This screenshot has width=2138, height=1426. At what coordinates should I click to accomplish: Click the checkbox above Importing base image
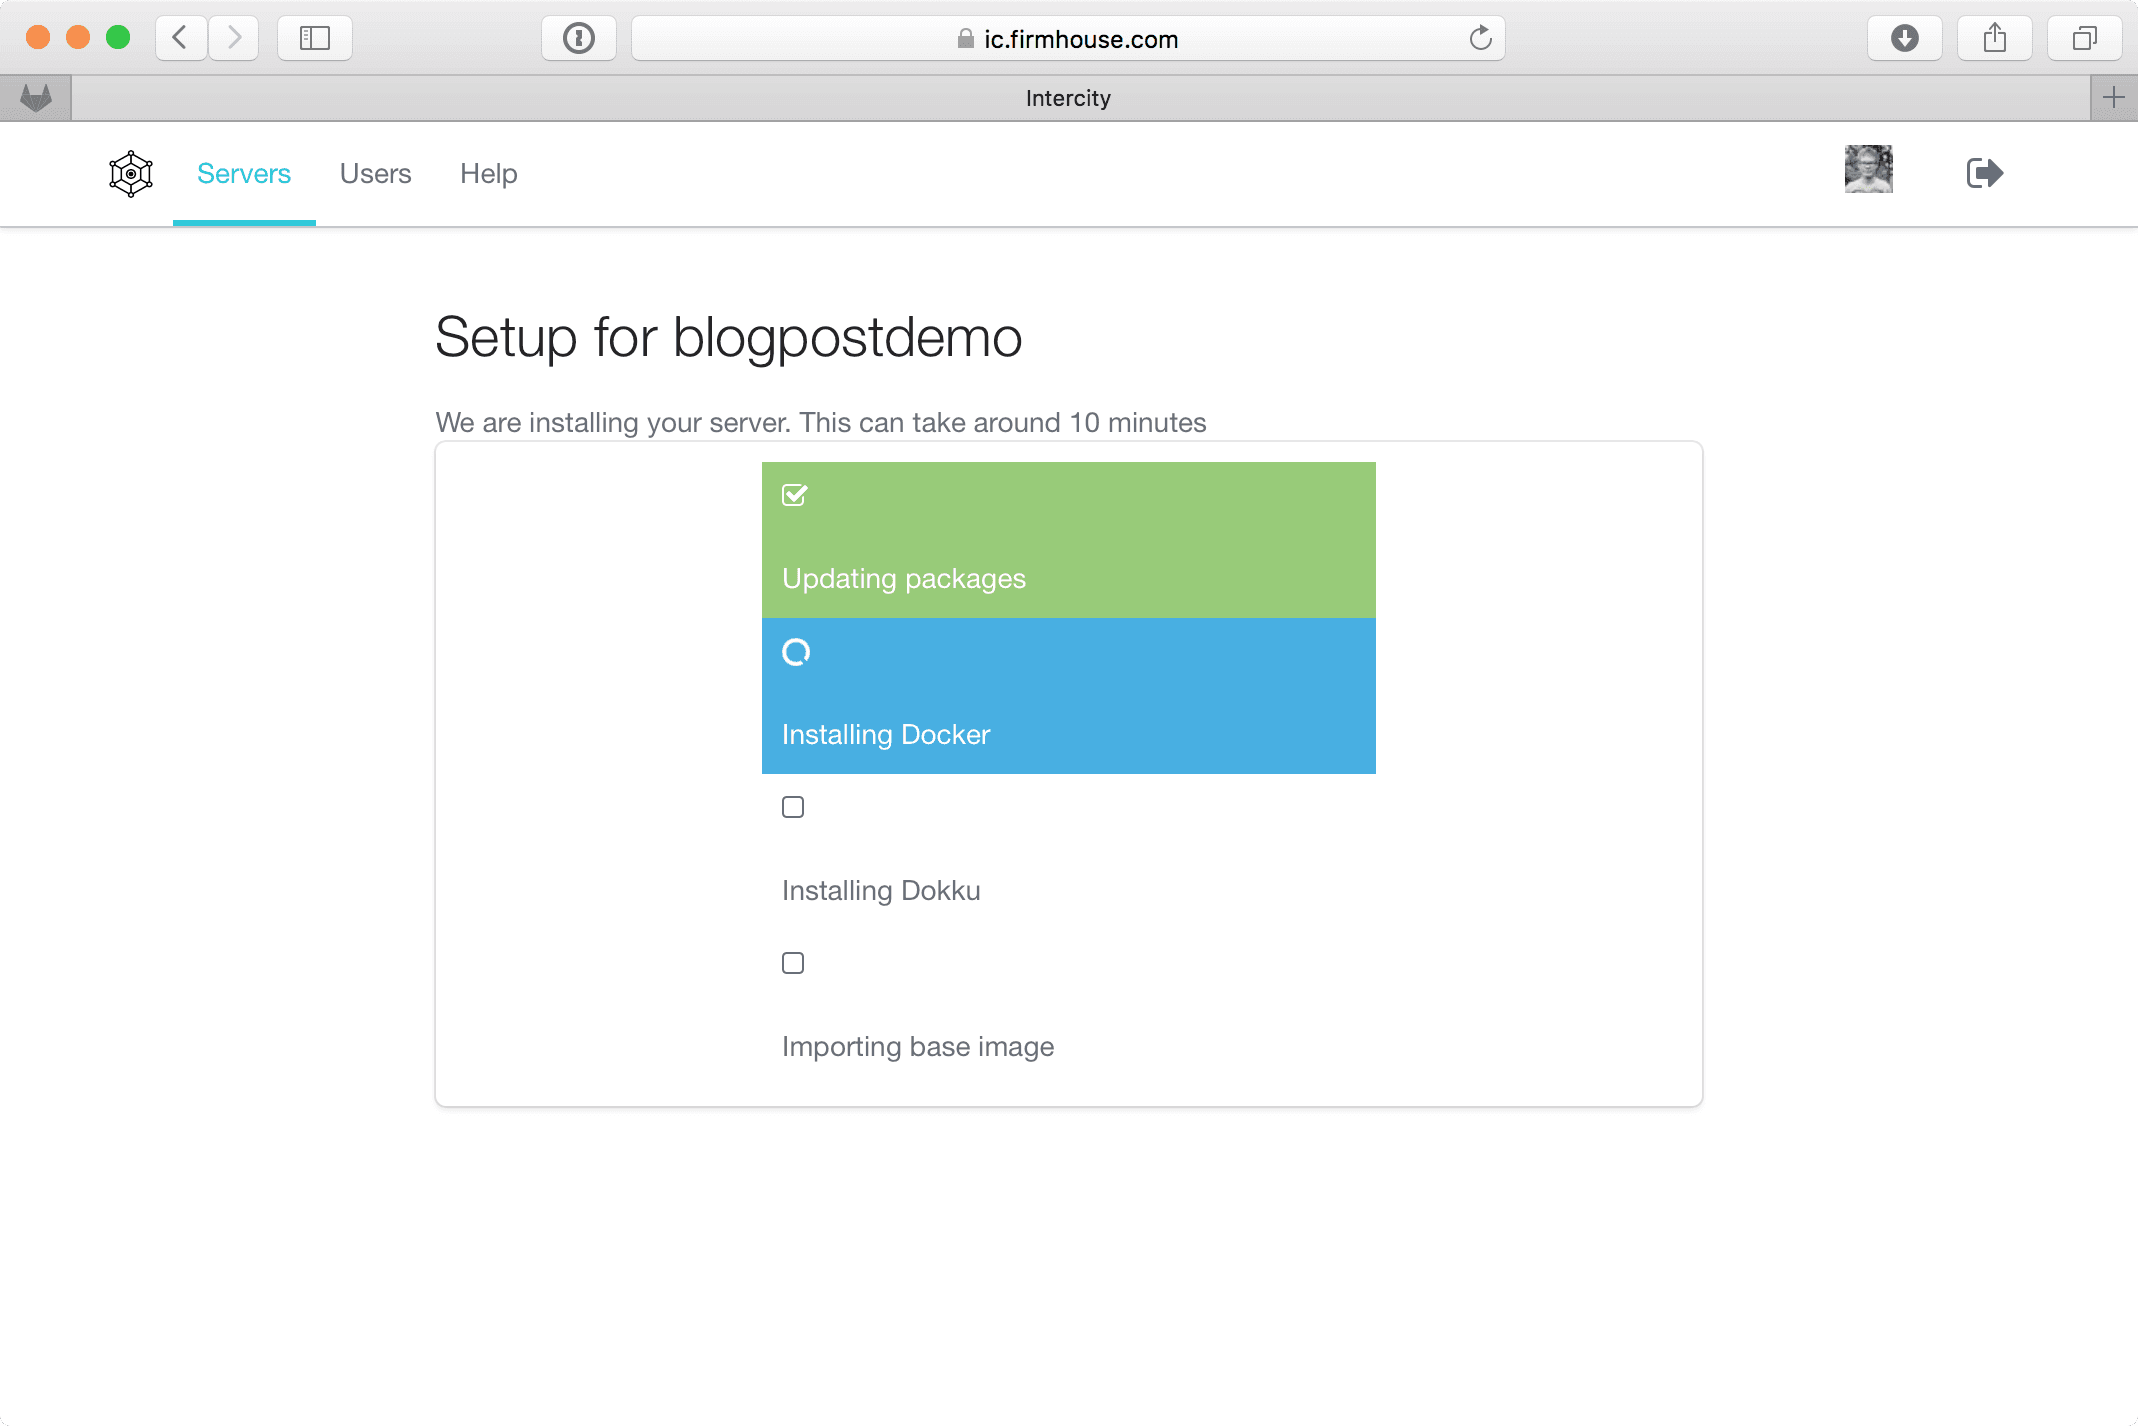pyautogui.click(x=793, y=963)
